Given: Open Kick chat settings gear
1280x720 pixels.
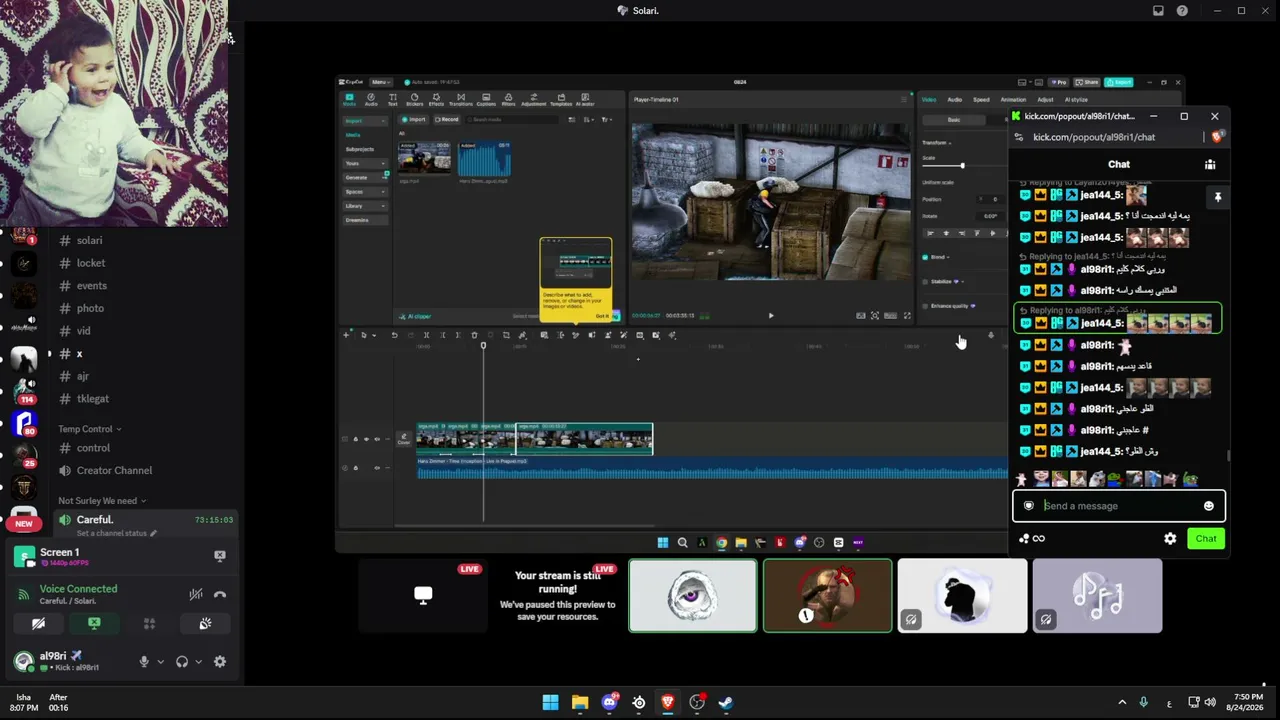Looking at the screenshot, I should tap(1170, 539).
